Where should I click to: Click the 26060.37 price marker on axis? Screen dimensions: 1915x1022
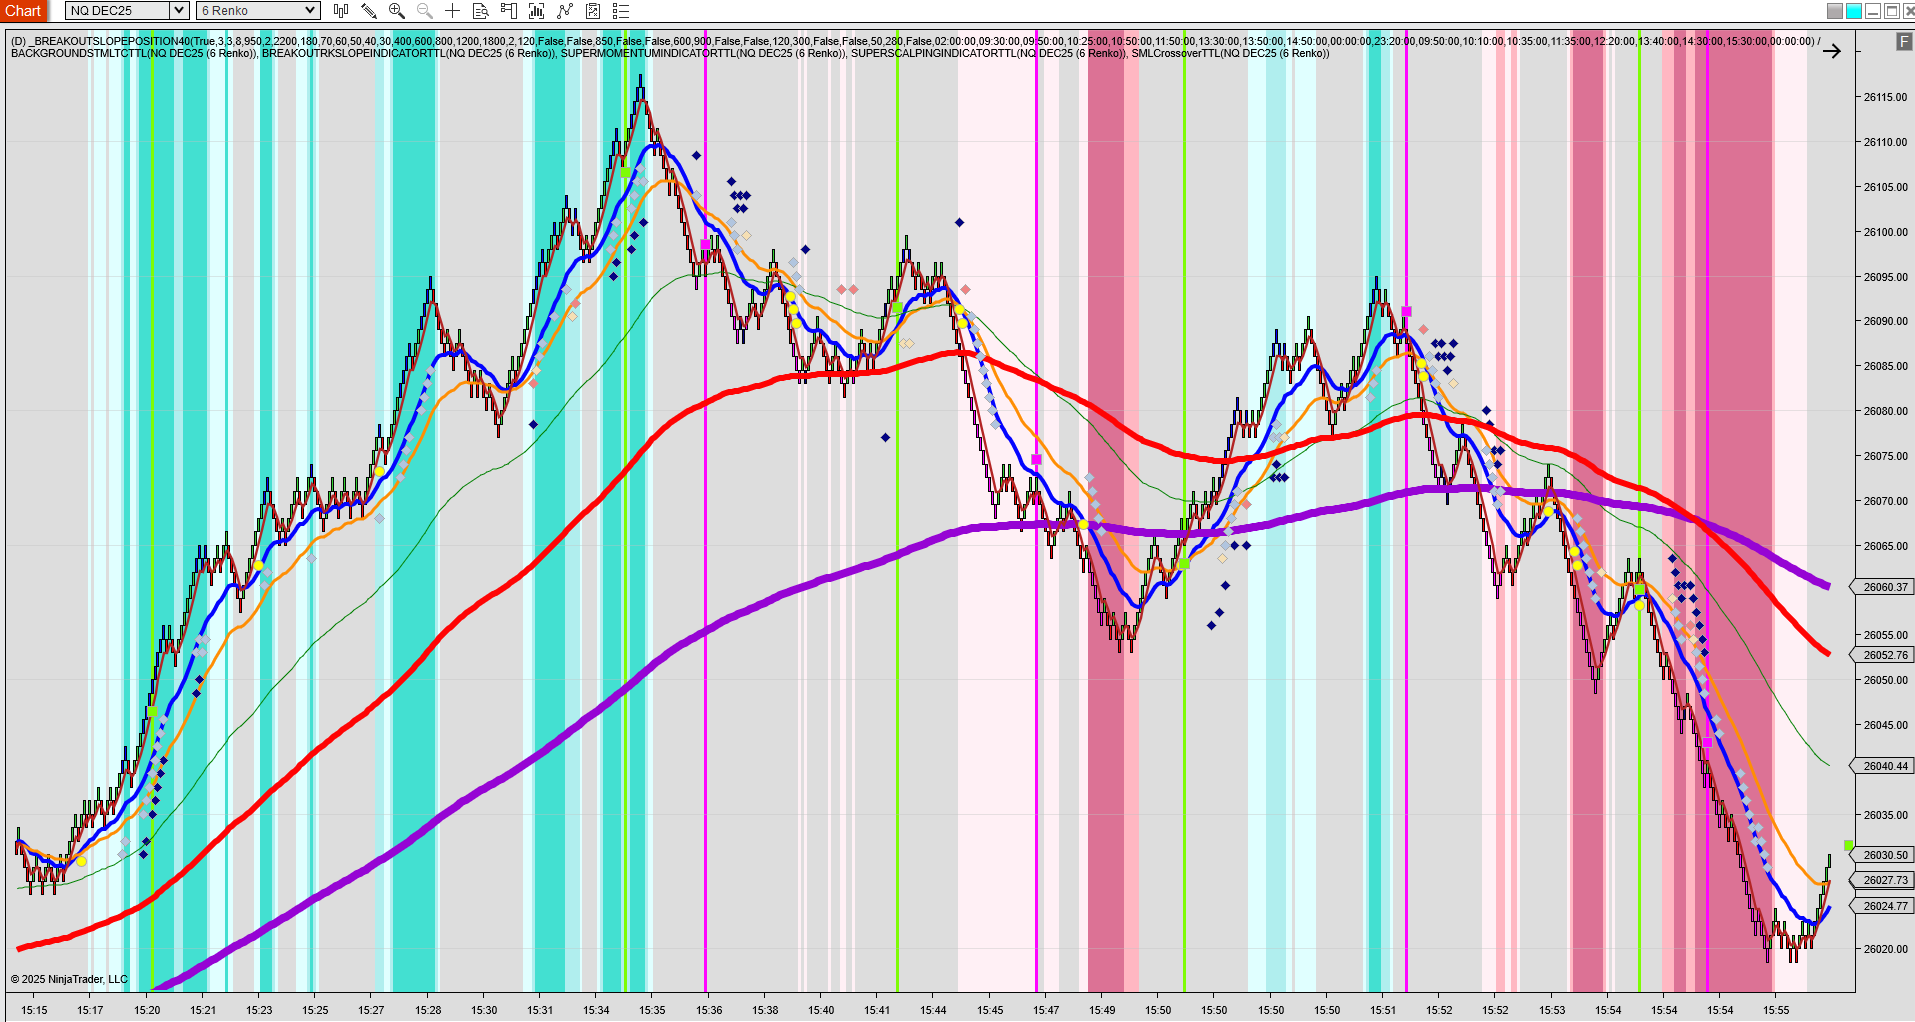(1885, 587)
